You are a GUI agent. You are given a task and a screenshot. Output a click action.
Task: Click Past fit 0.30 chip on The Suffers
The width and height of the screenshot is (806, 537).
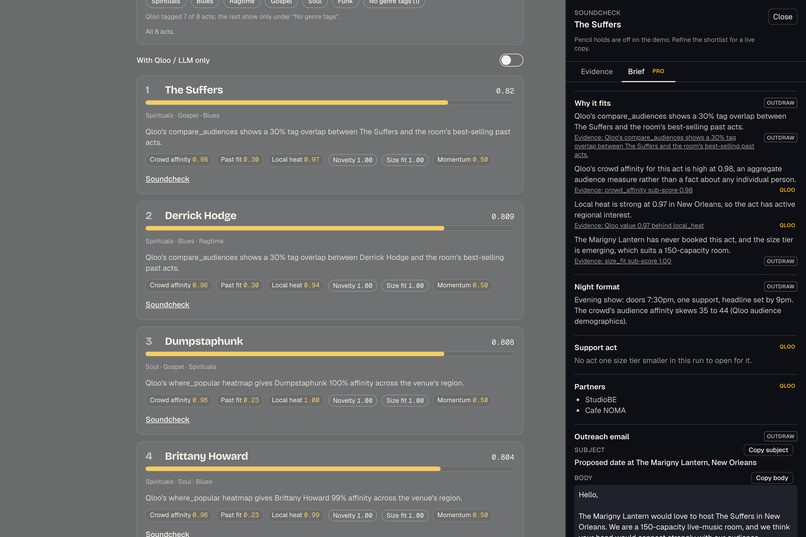[240, 160]
